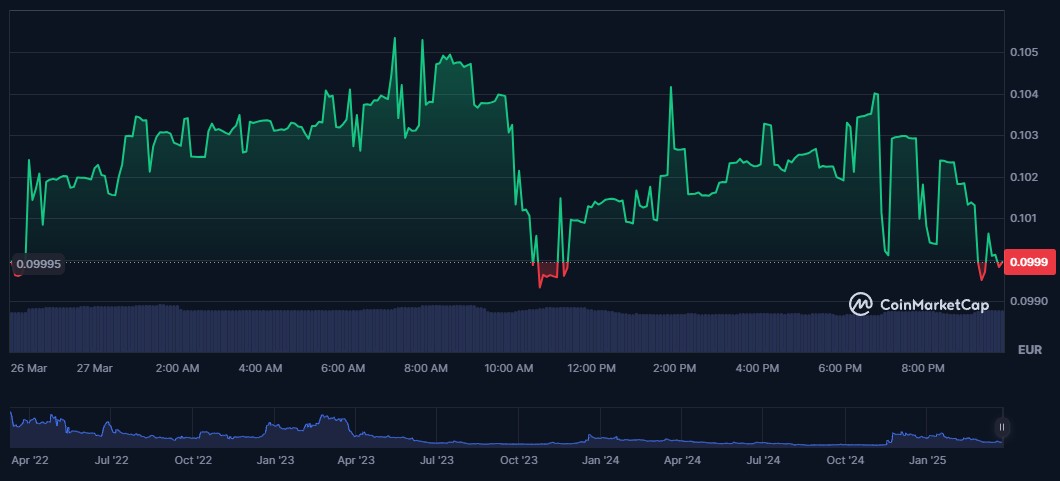Click the volume bars above 4:00 PM
The height and width of the screenshot is (481, 1060).
pos(757,332)
